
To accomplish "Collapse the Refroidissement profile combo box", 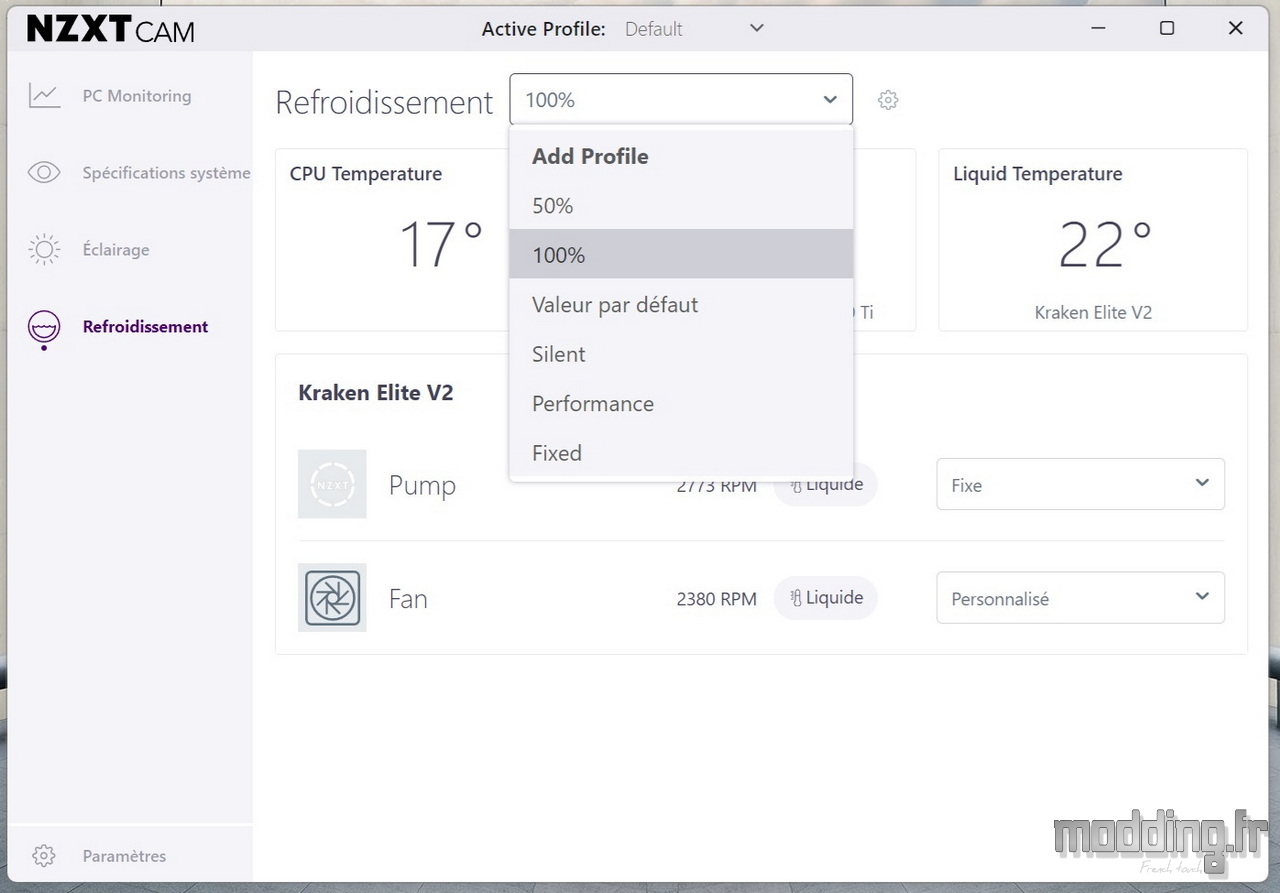I will 681,99.
